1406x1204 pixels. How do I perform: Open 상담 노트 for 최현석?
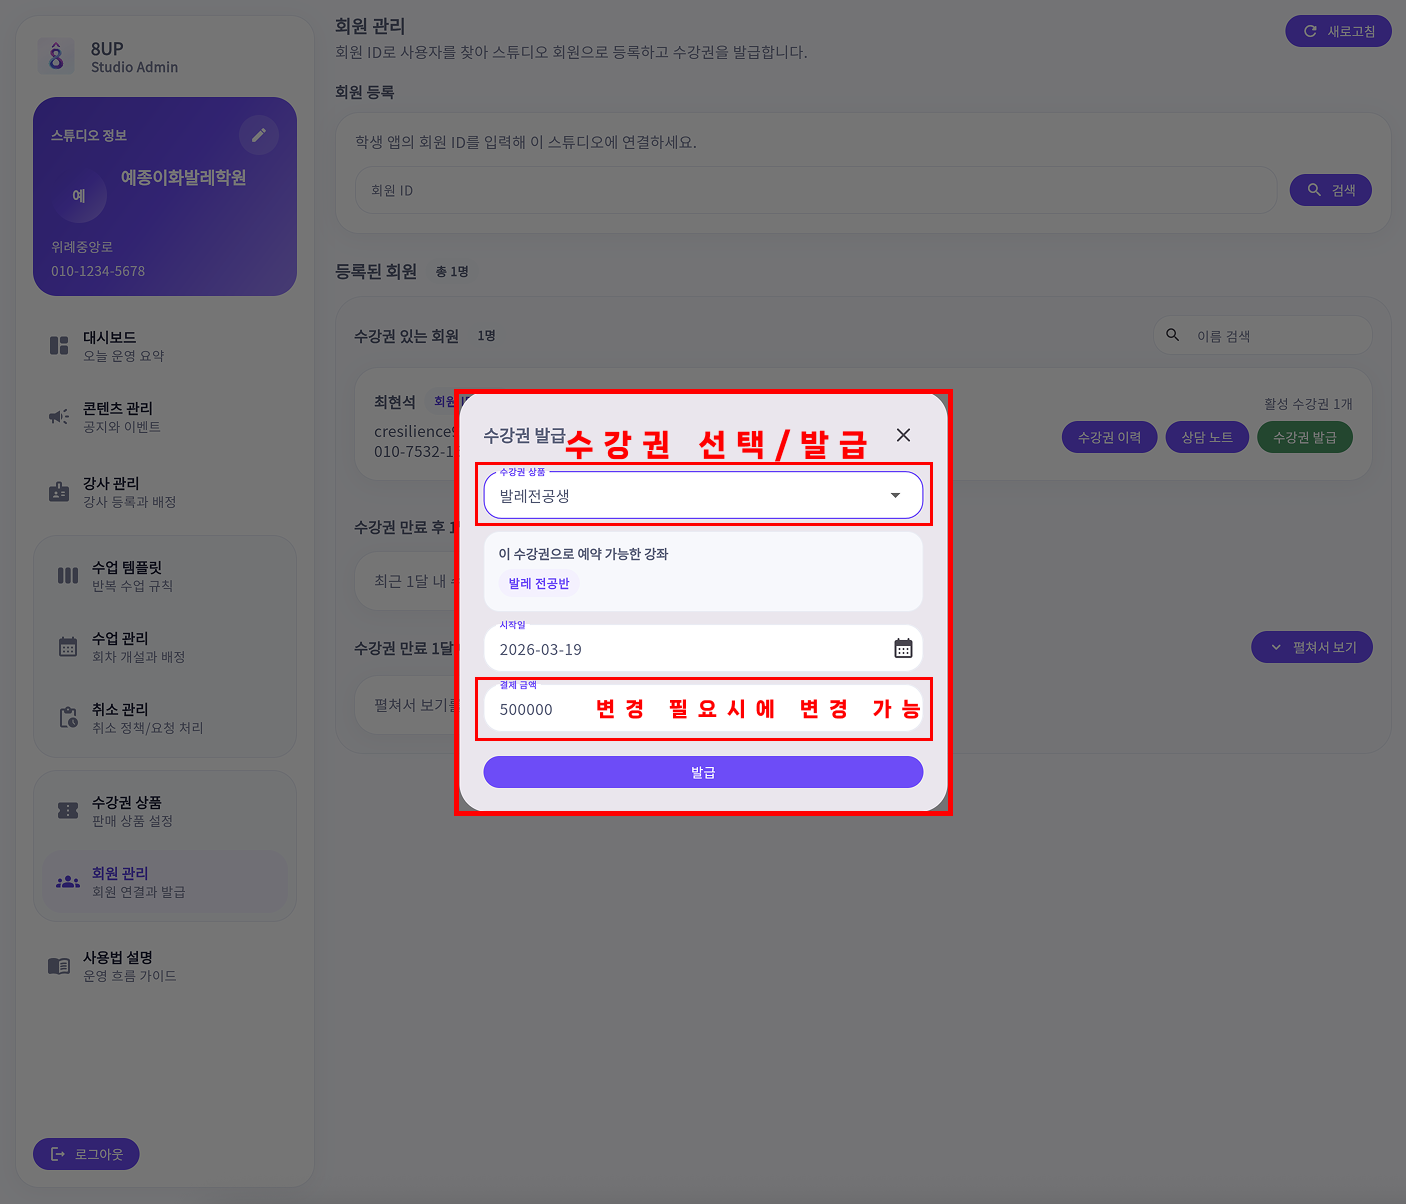1207,437
